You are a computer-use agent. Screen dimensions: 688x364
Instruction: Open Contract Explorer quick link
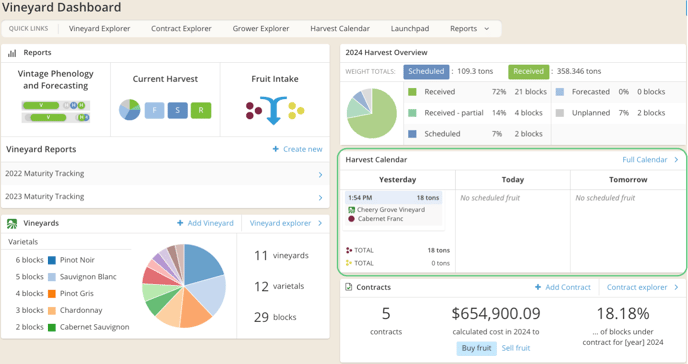click(x=181, y=29)
